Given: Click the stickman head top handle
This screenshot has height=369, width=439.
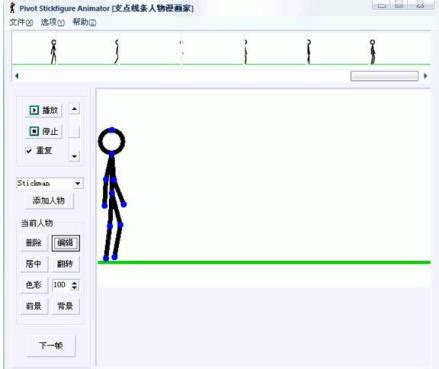Looking at the screenshot, I should [112, 129].
